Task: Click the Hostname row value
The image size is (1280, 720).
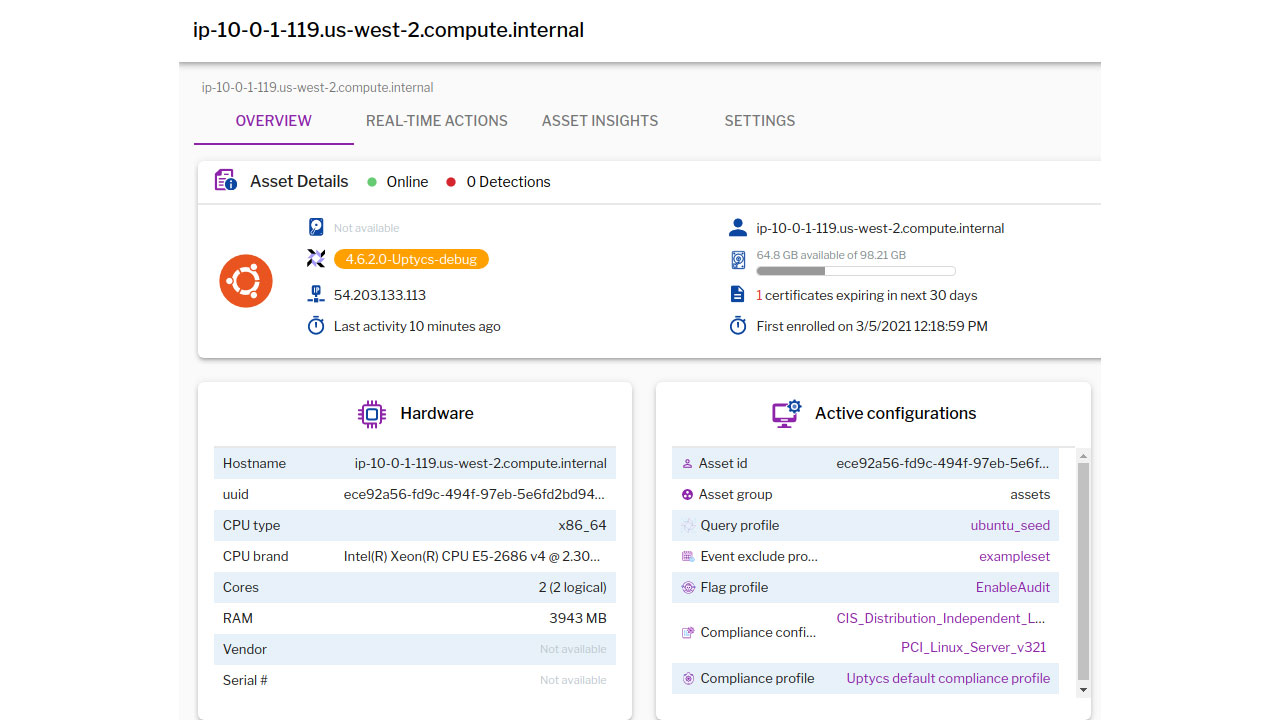Action: click(480, 464)
